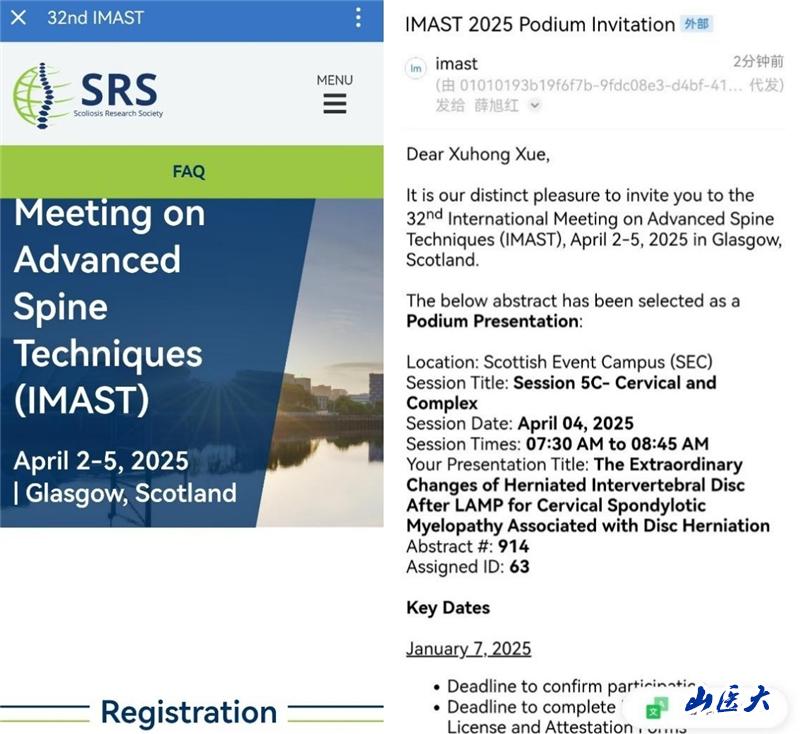Tap the April 2–5, 2025 date text

[101, 461]
